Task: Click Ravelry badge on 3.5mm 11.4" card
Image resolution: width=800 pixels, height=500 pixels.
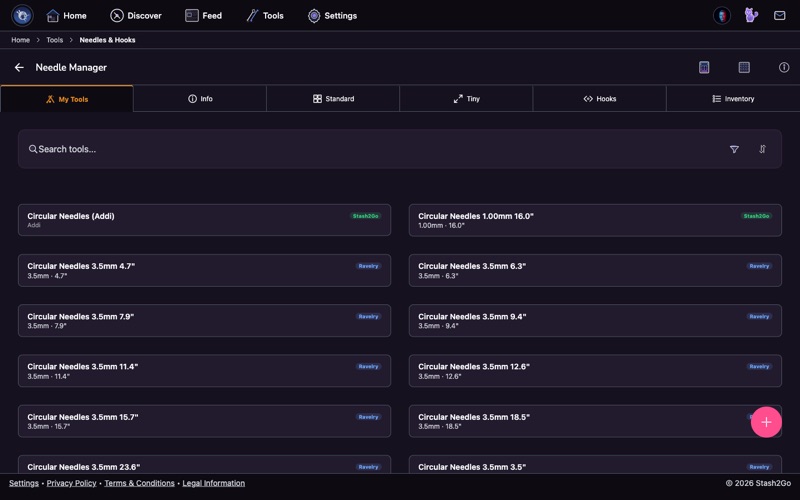Action: (x=368, y=366)
